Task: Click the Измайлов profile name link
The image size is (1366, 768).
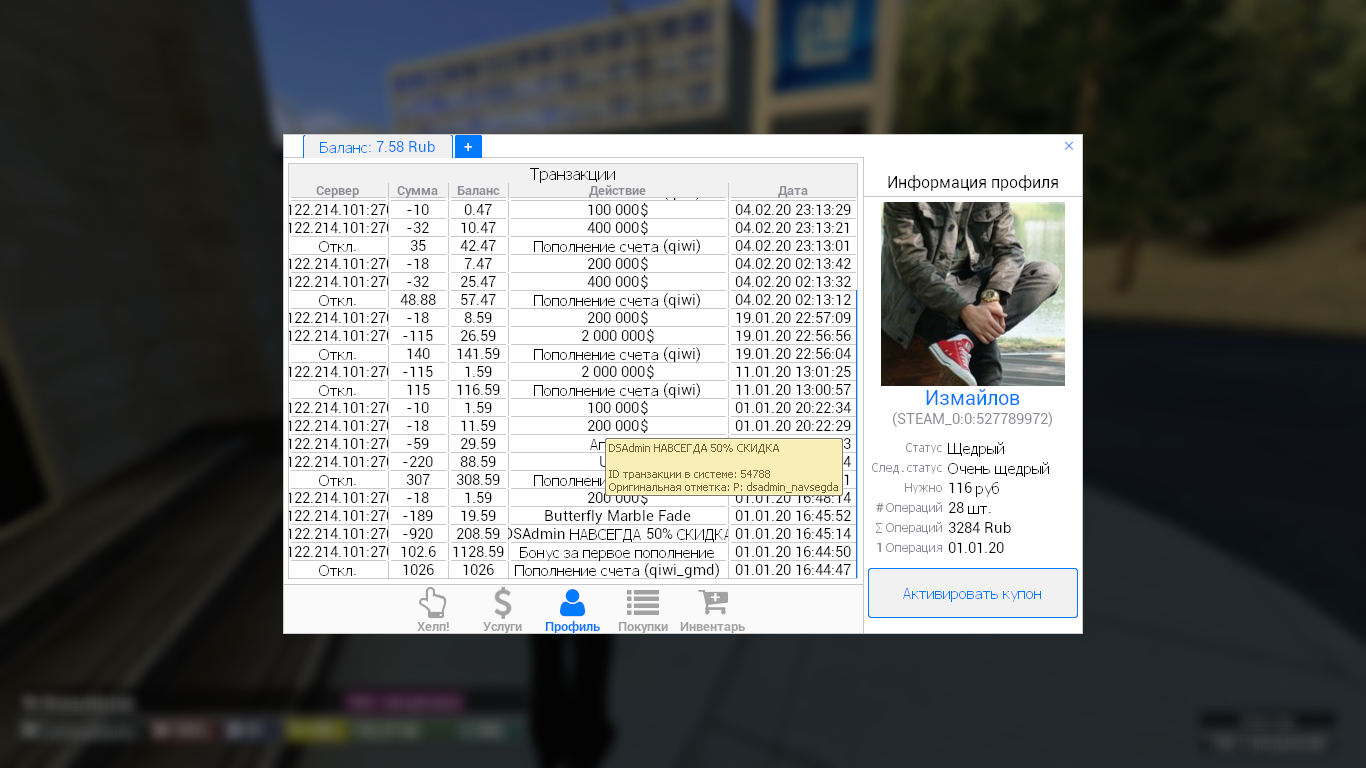Action: tap(972, 399)
